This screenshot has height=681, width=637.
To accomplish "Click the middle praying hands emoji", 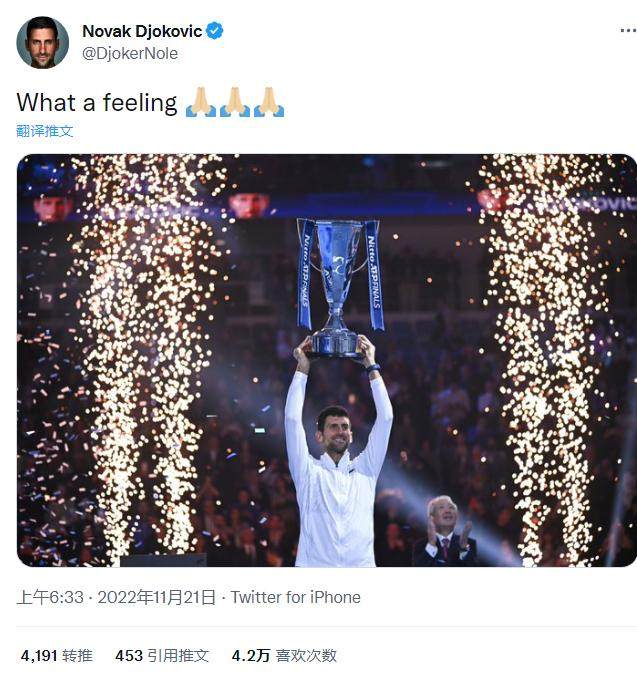I will pyautogui.click(x=234, y=102).
